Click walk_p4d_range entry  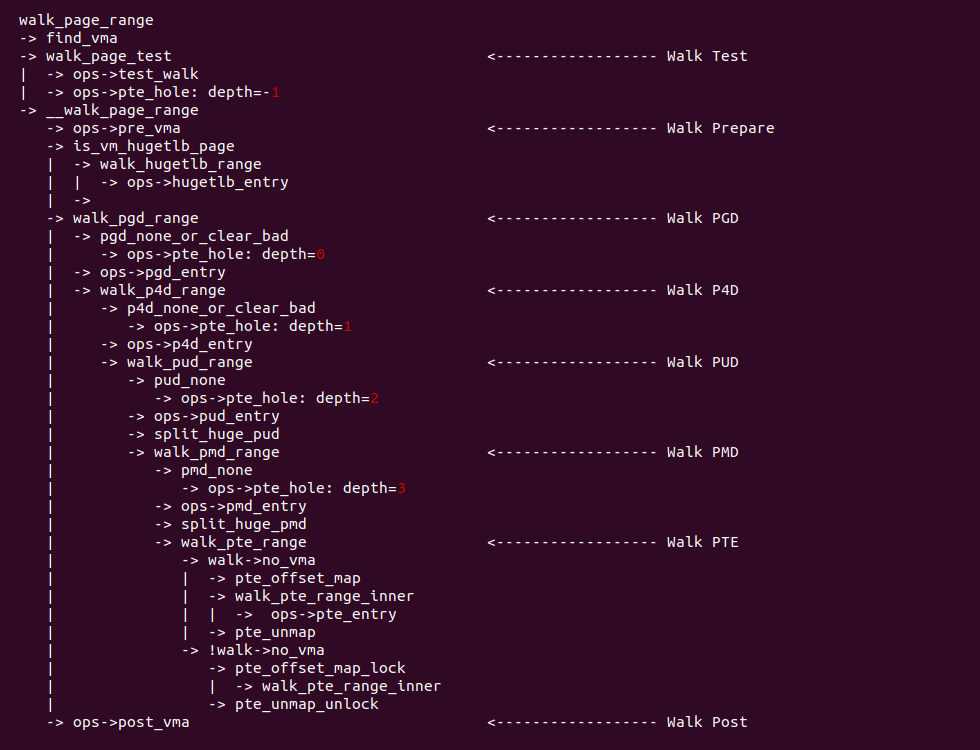click(x=162, y=290)
